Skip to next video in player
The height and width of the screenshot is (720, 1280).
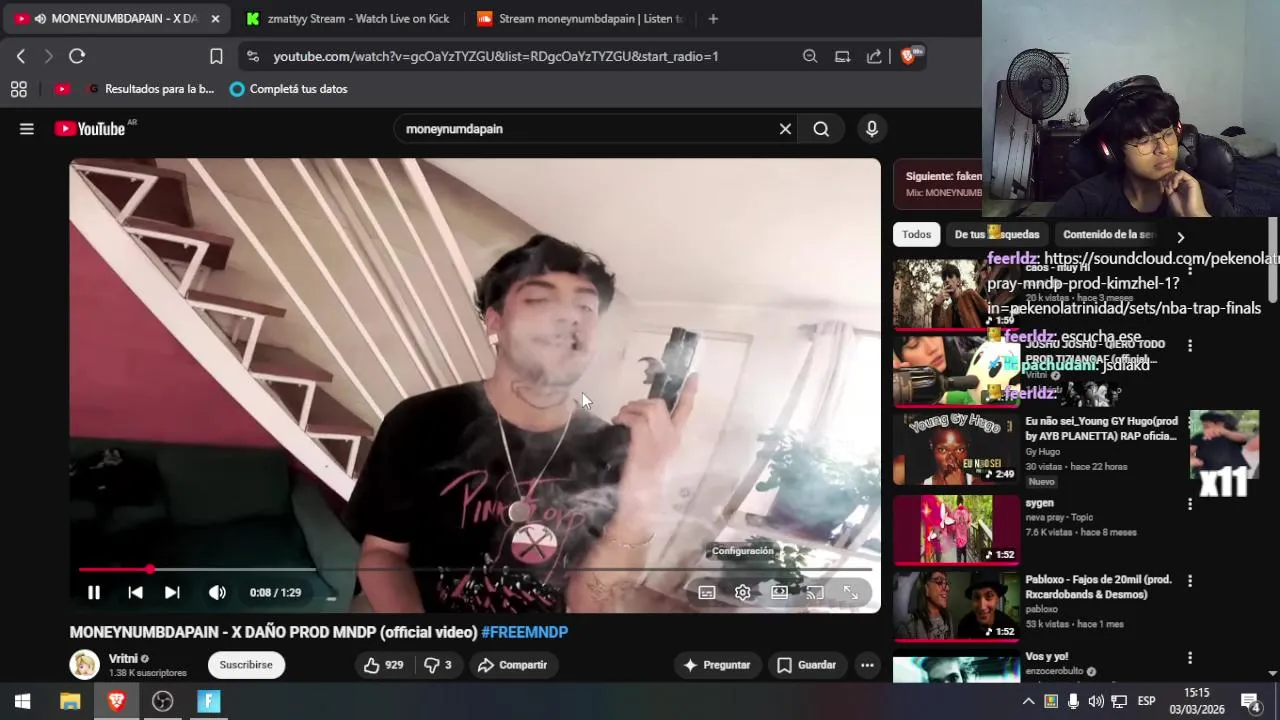tap(172, 593)
